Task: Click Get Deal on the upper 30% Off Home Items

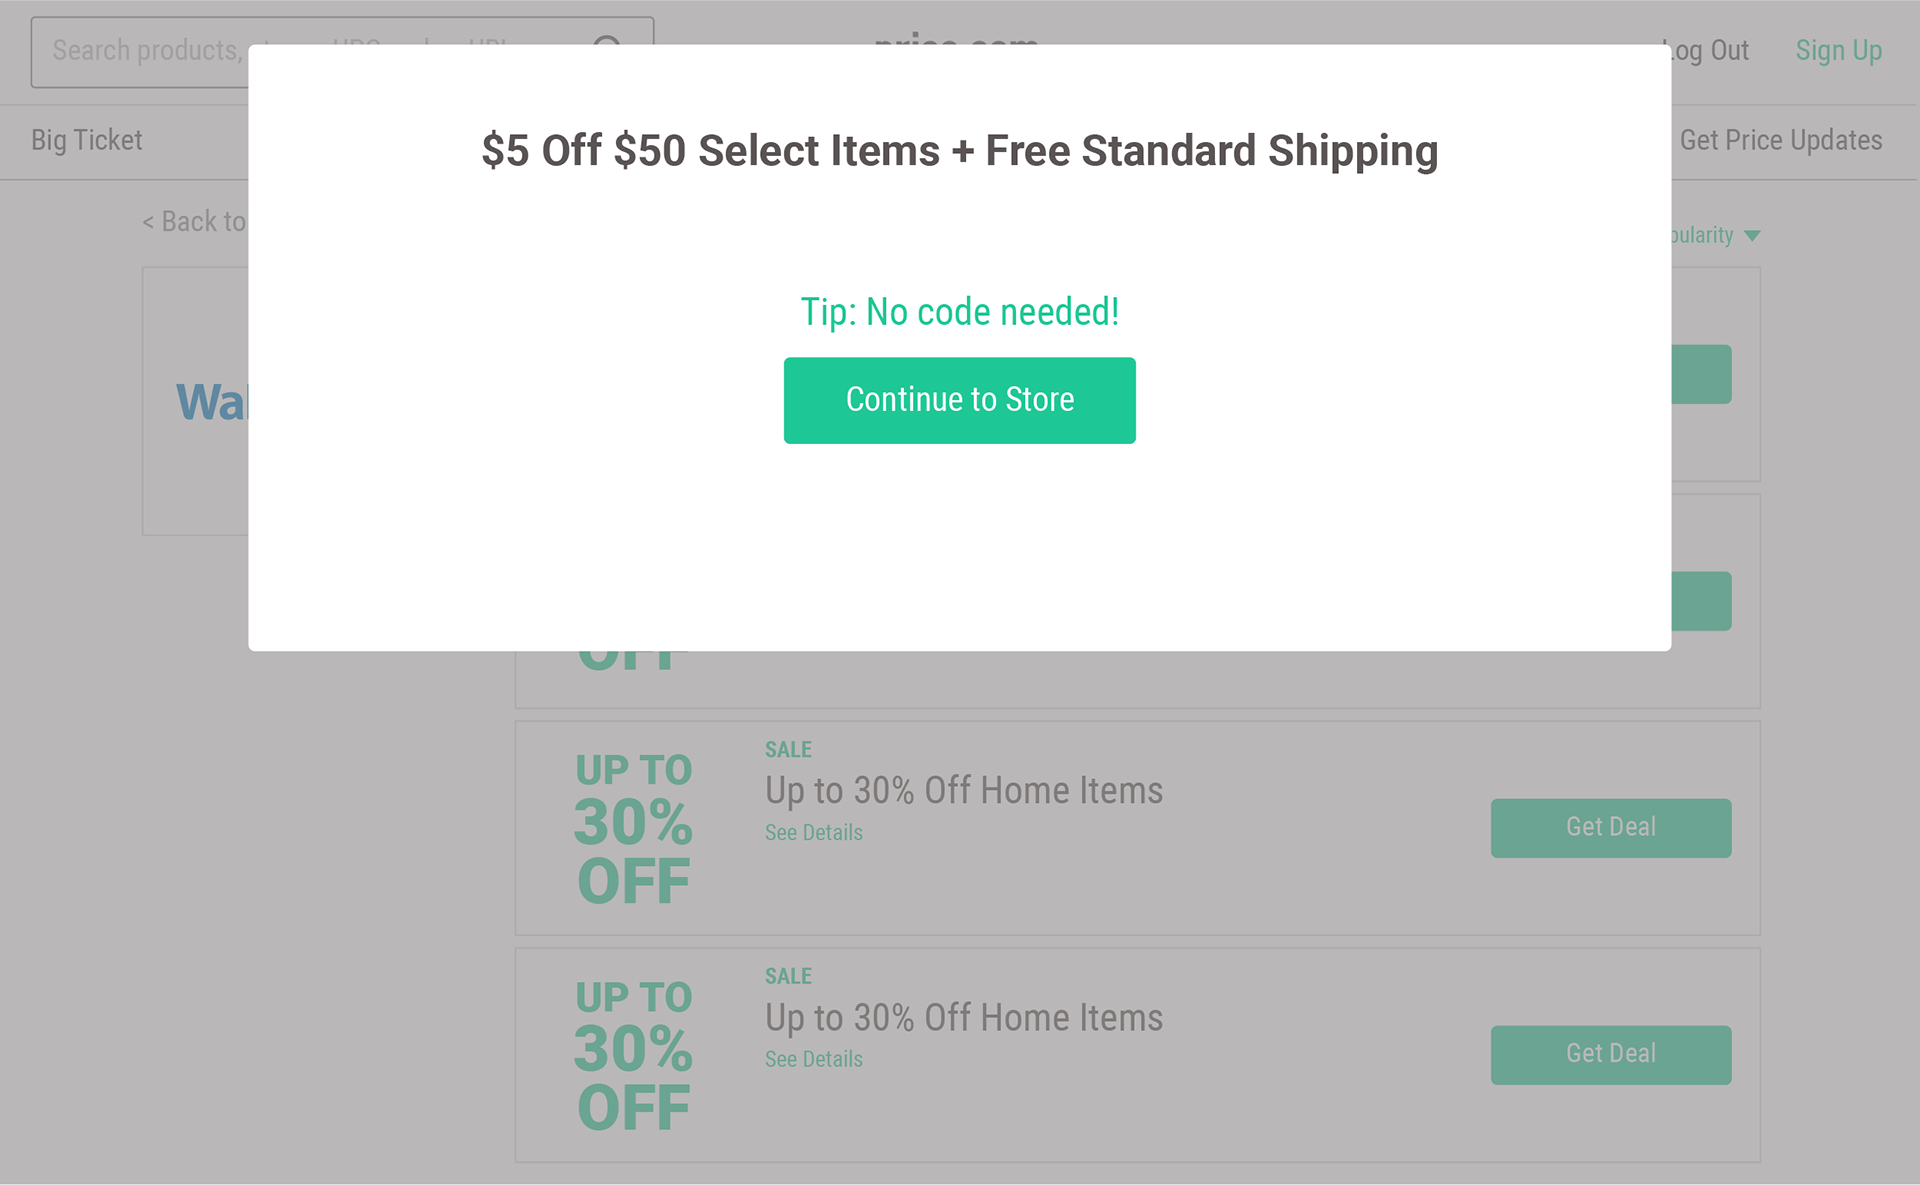Action: pos(1611,827)
